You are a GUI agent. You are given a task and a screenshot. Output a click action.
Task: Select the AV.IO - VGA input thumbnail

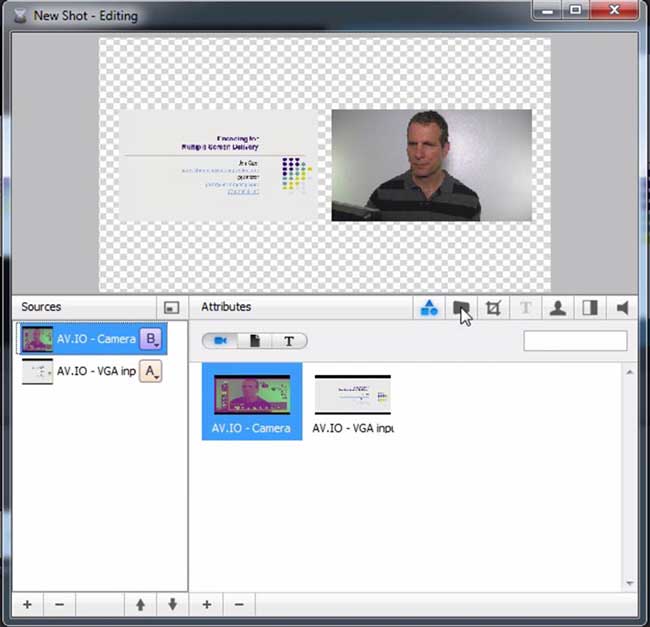352,395
